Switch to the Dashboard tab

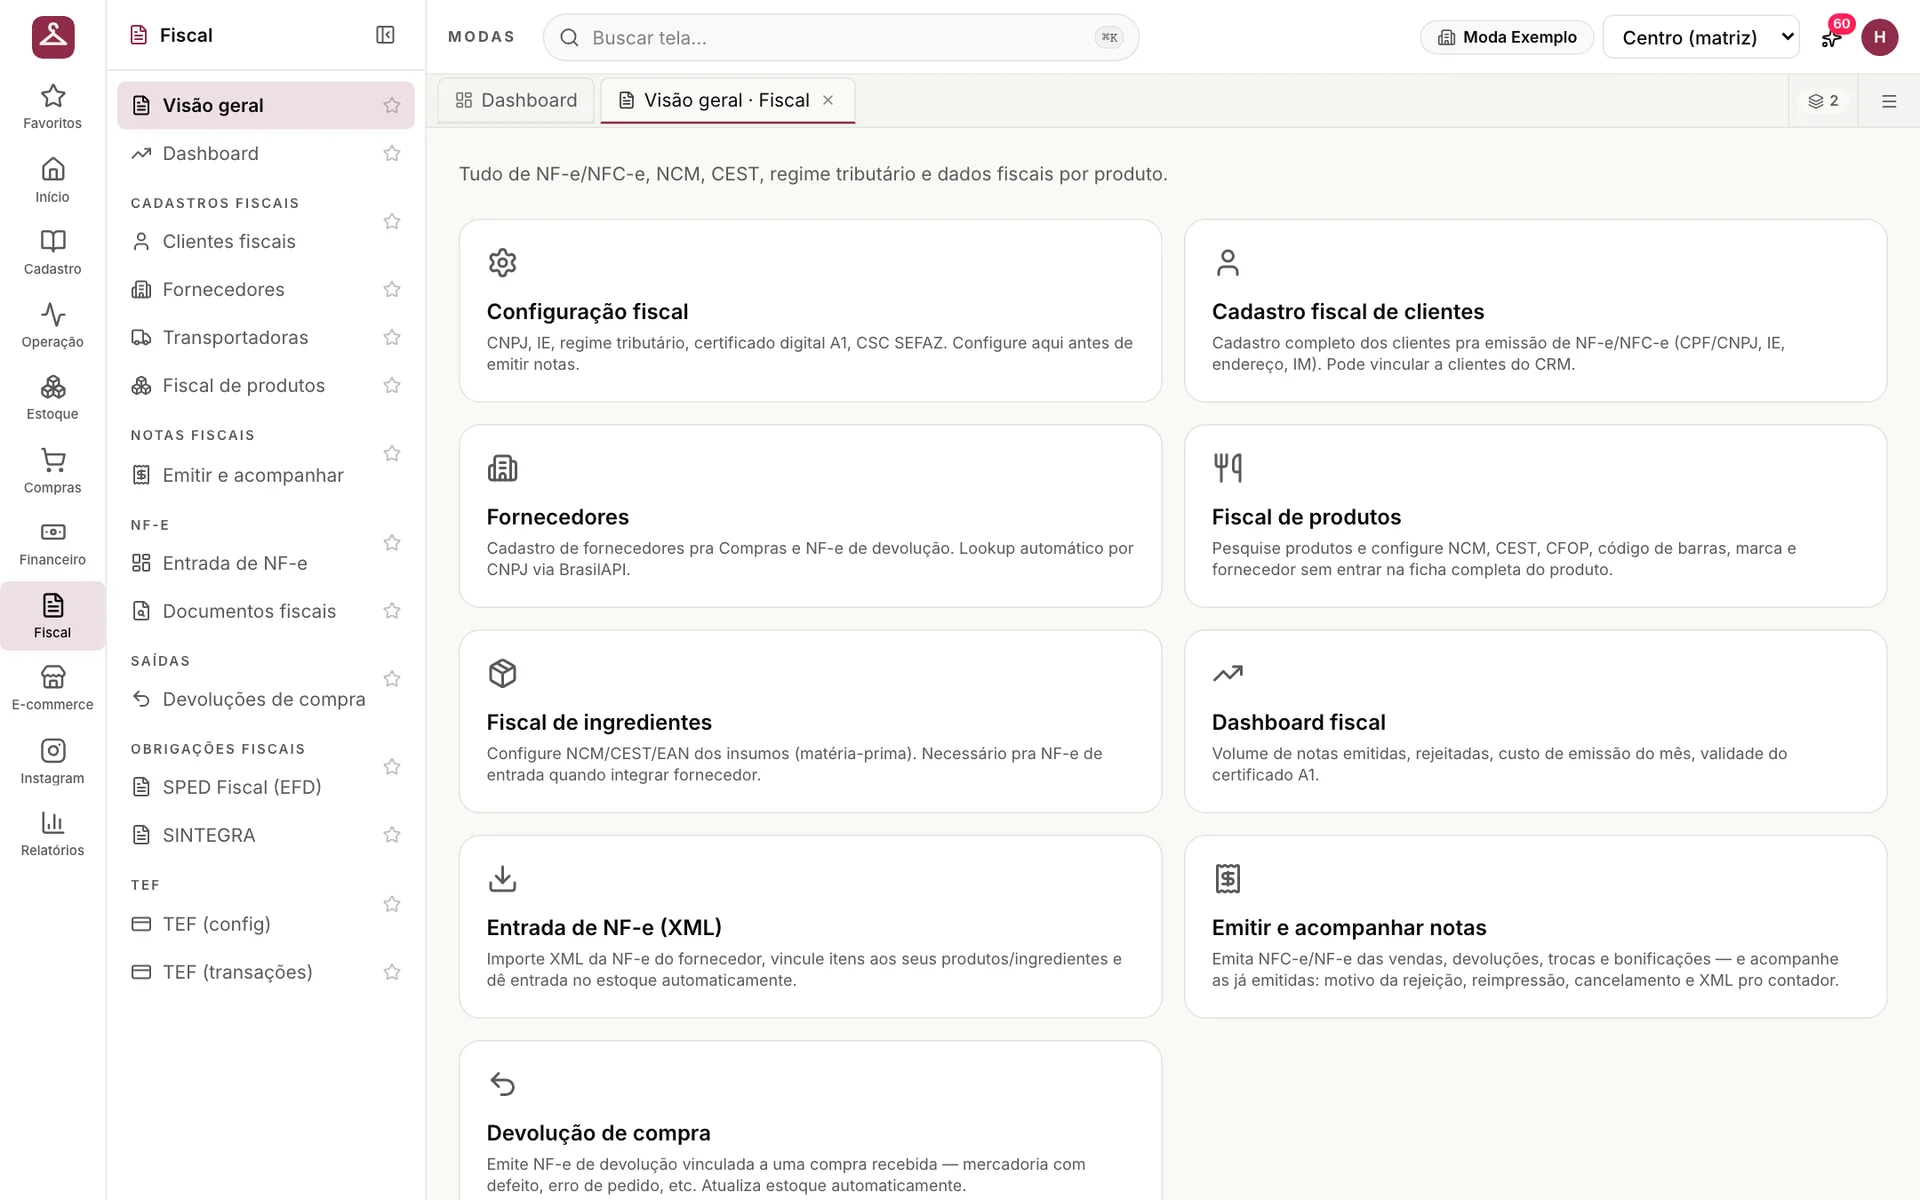[x=516, y=100]
